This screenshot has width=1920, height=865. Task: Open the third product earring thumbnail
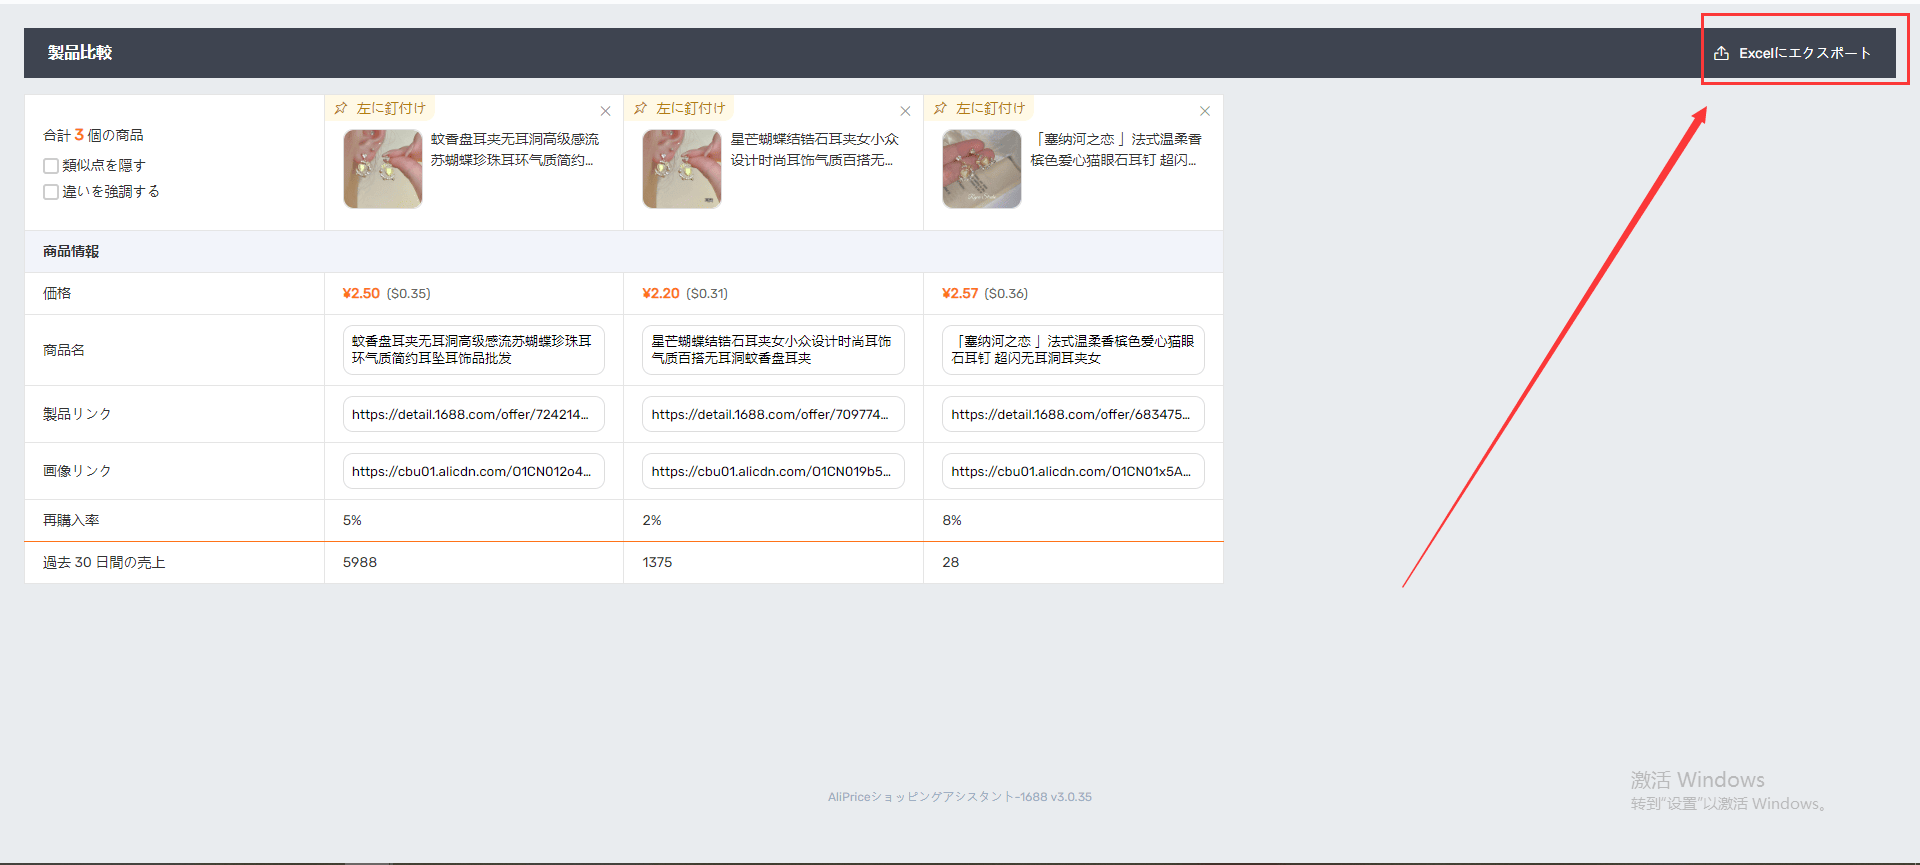click(982, 169)
